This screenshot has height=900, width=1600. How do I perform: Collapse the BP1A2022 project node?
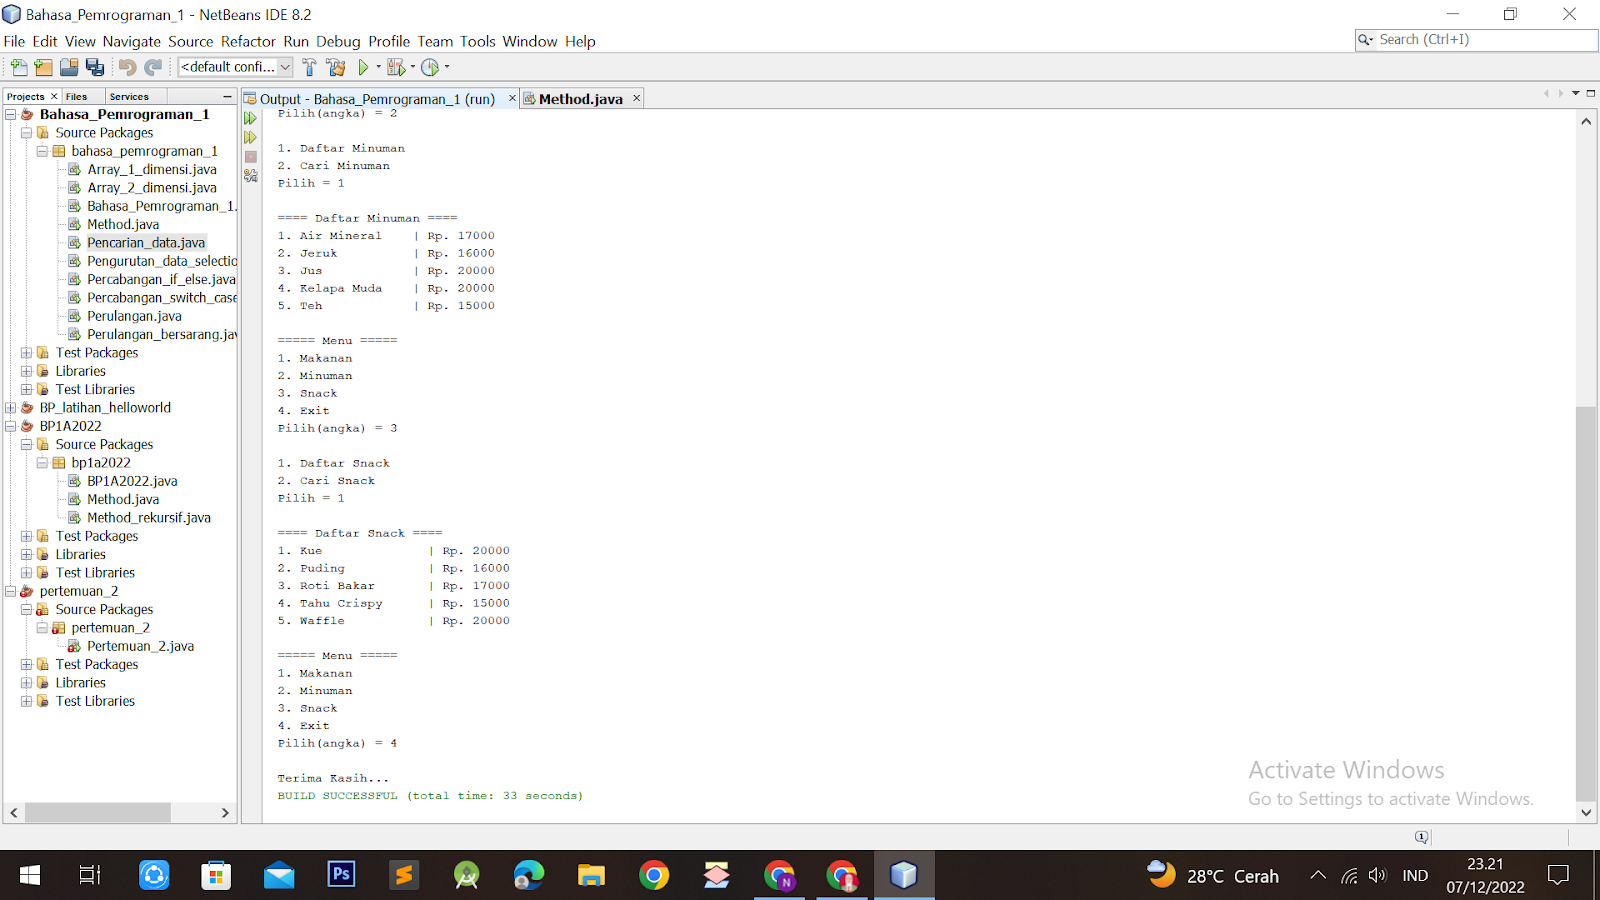[x=11, y=426]
